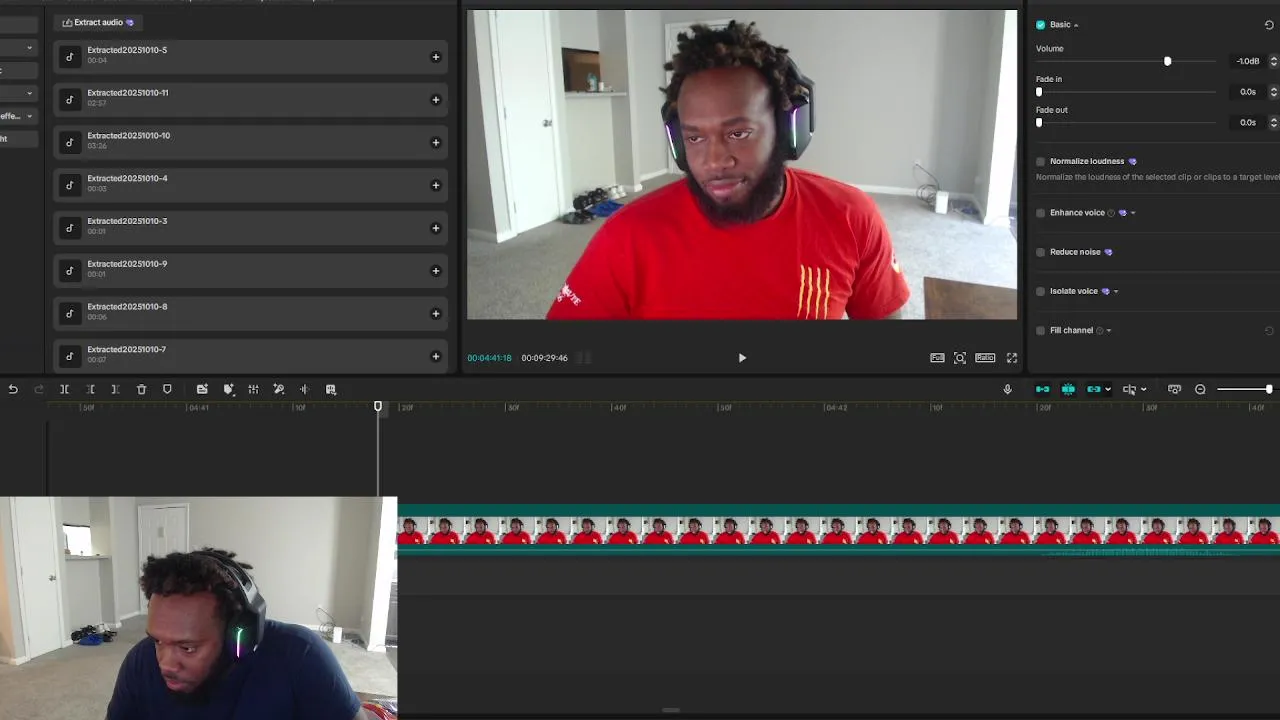Enable Normalize loudness checkbox

[1040, 161]
